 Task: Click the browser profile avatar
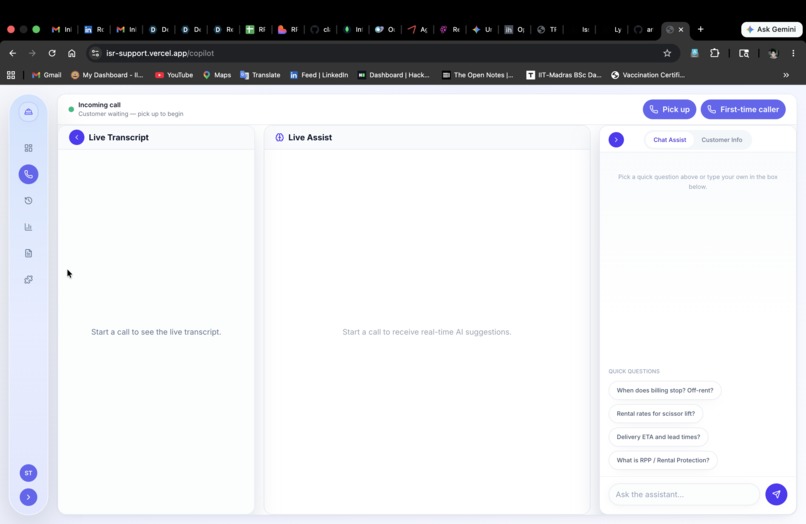(773, 53)
